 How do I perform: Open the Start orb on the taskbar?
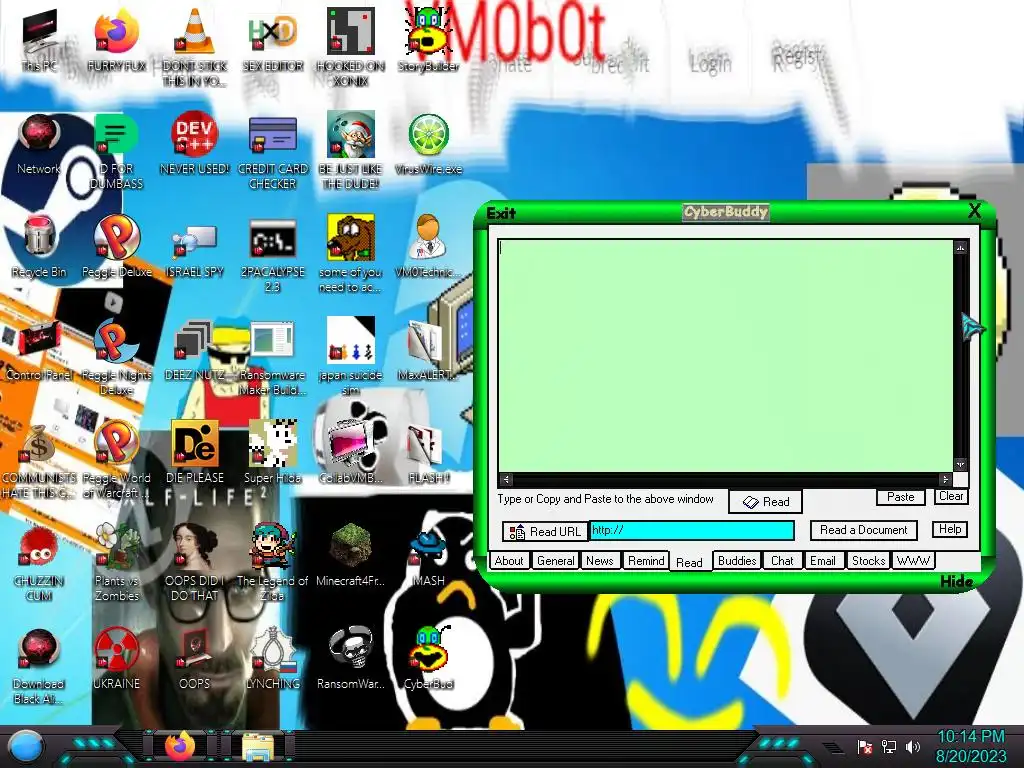tap(25, 746)
